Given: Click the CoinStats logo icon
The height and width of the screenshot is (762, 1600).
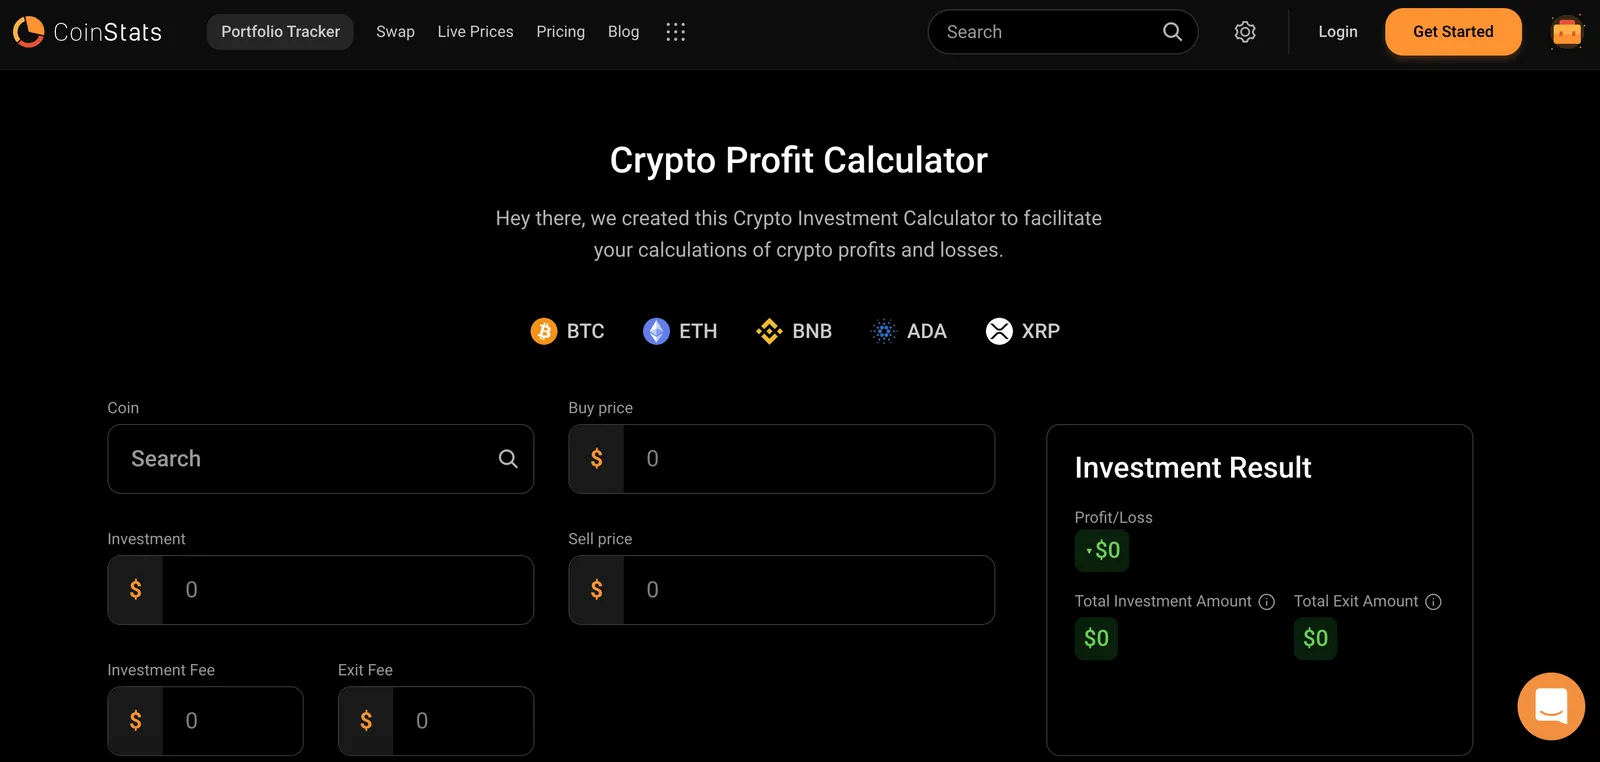Looking at the screenshot, I should [28, 32].
